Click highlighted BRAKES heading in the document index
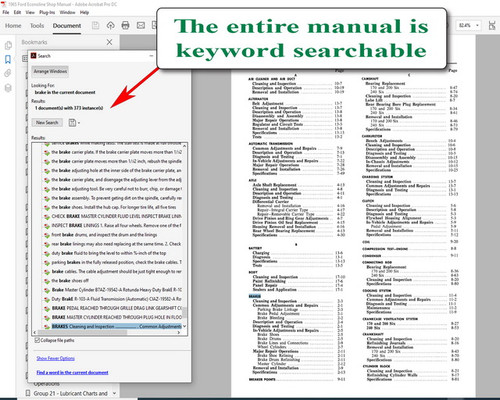This screenshot has width=500, height=400. point(255,296)
